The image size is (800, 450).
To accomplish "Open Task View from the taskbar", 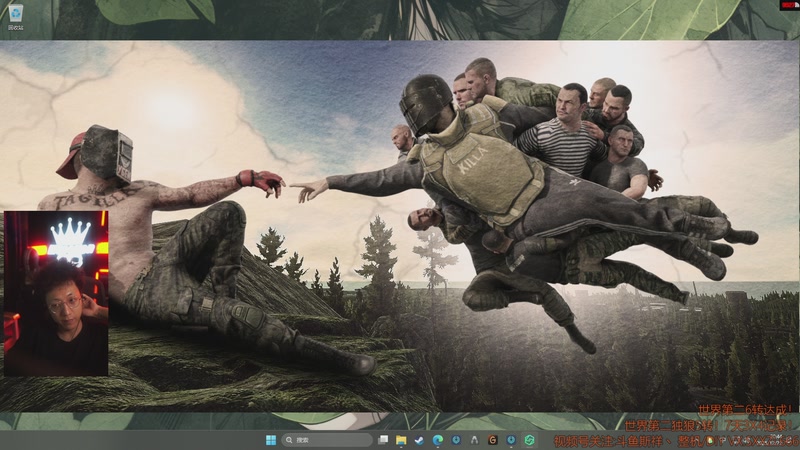I will (383, 440).
